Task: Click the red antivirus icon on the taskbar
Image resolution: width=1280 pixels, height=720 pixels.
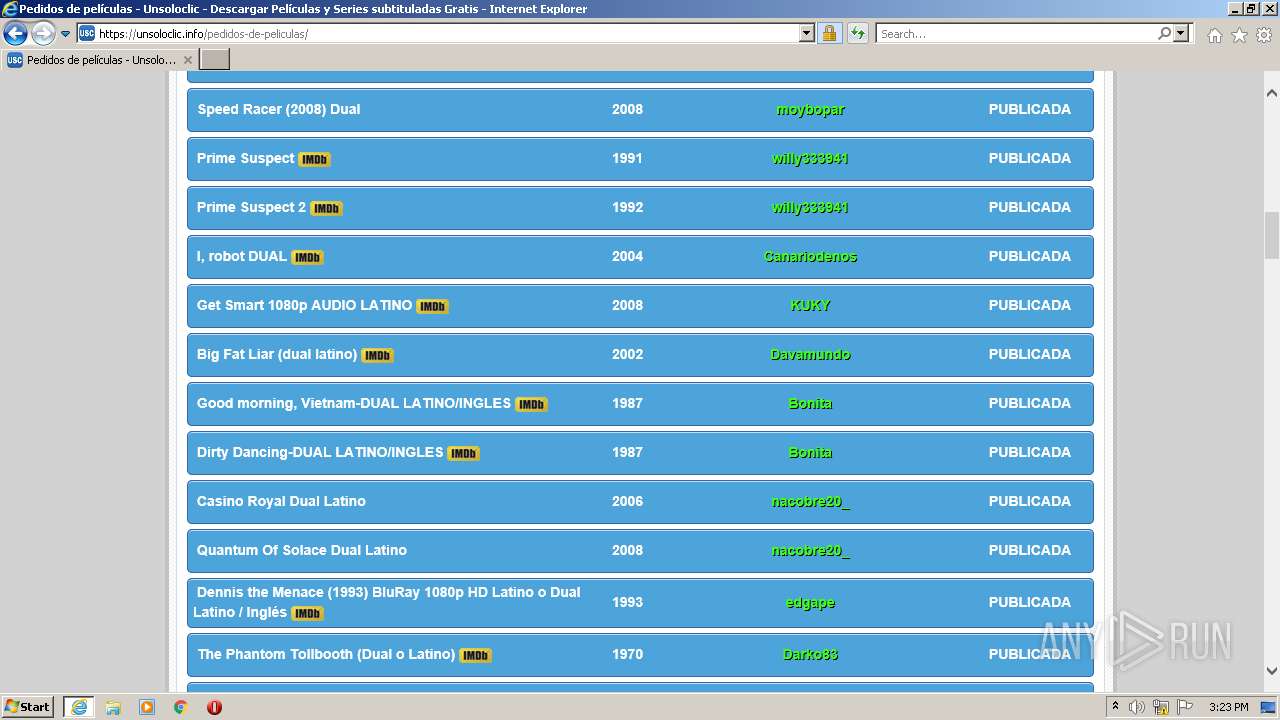Action: (x=214, y=707)
